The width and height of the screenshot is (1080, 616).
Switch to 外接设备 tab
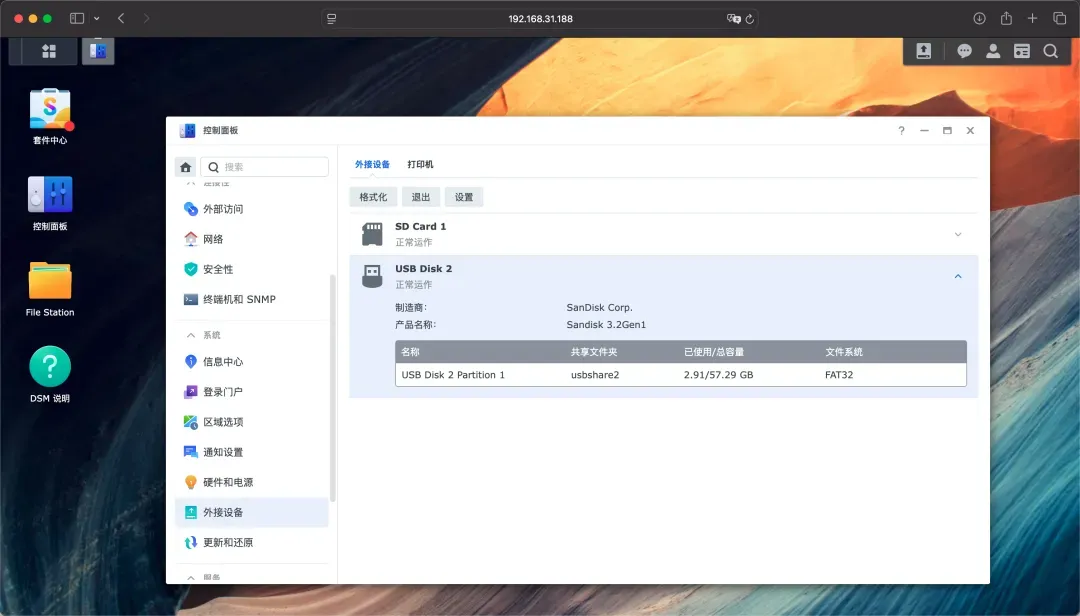coord(372,164)
